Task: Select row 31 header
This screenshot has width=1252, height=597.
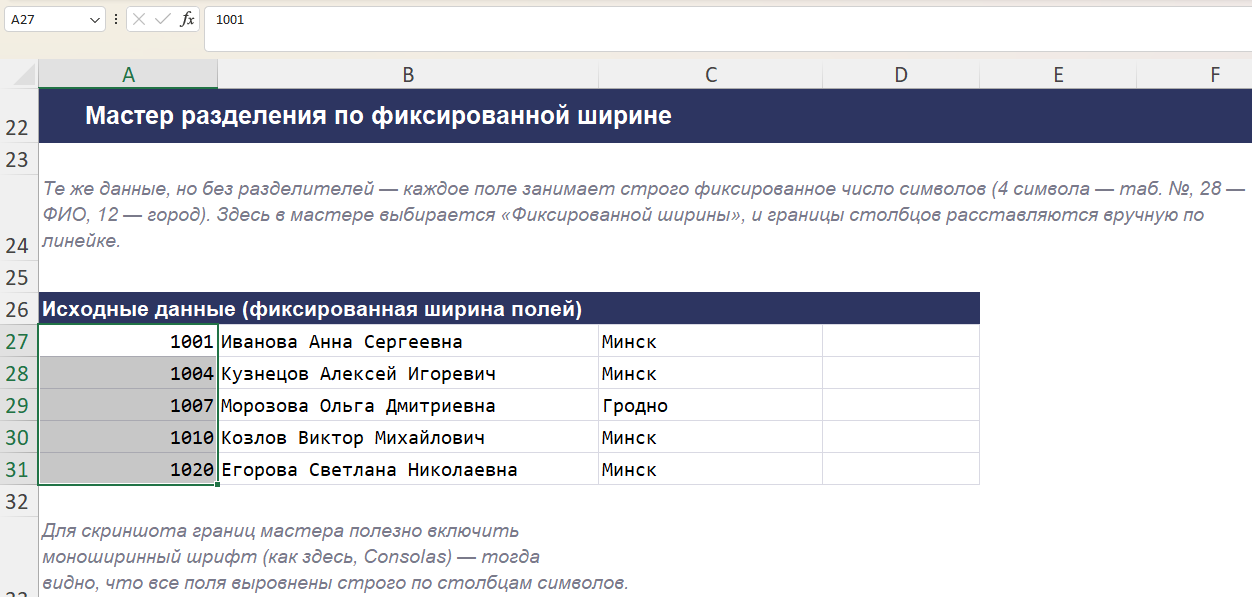Action: 19,469
